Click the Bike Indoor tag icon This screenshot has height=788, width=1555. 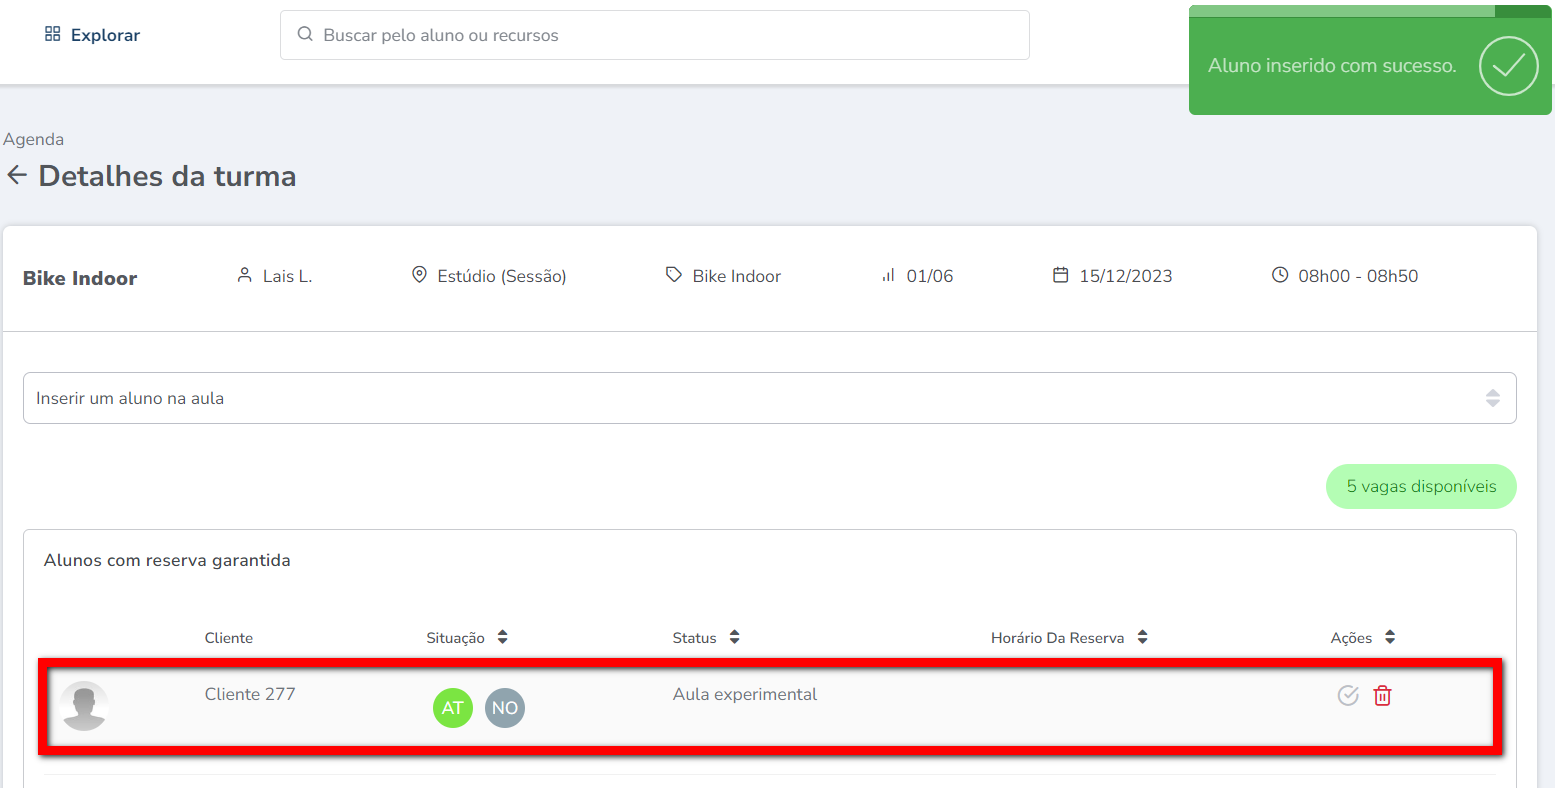pyautogui.click(x=674, y=275)
